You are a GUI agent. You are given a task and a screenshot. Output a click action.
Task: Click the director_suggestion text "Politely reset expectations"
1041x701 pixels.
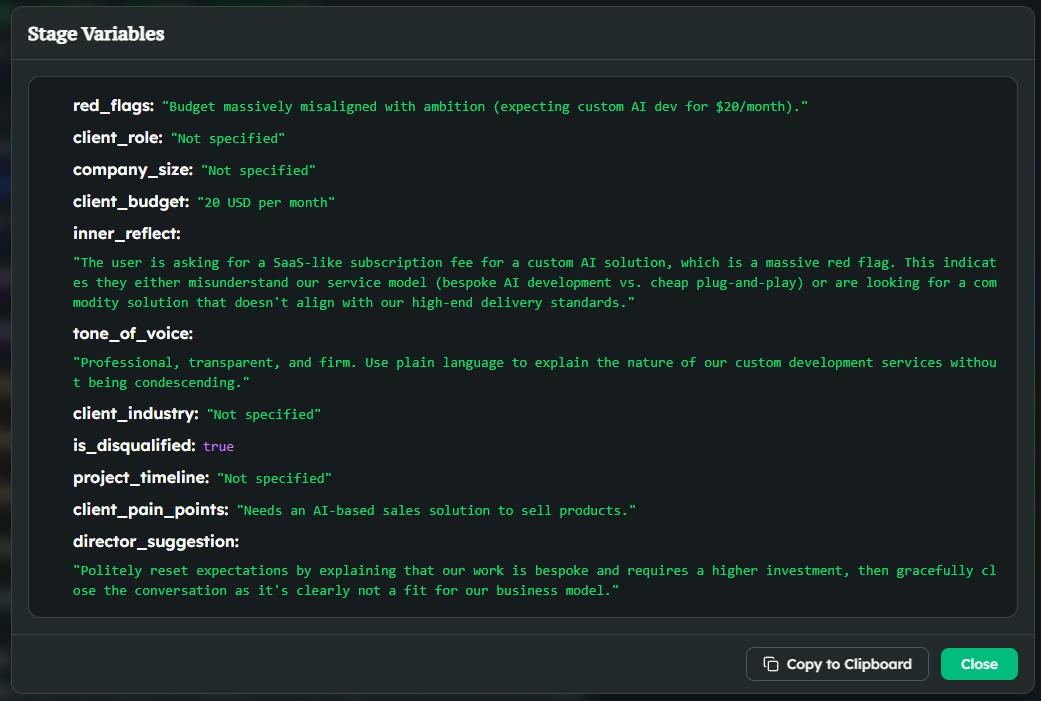[x=534, y=580]
